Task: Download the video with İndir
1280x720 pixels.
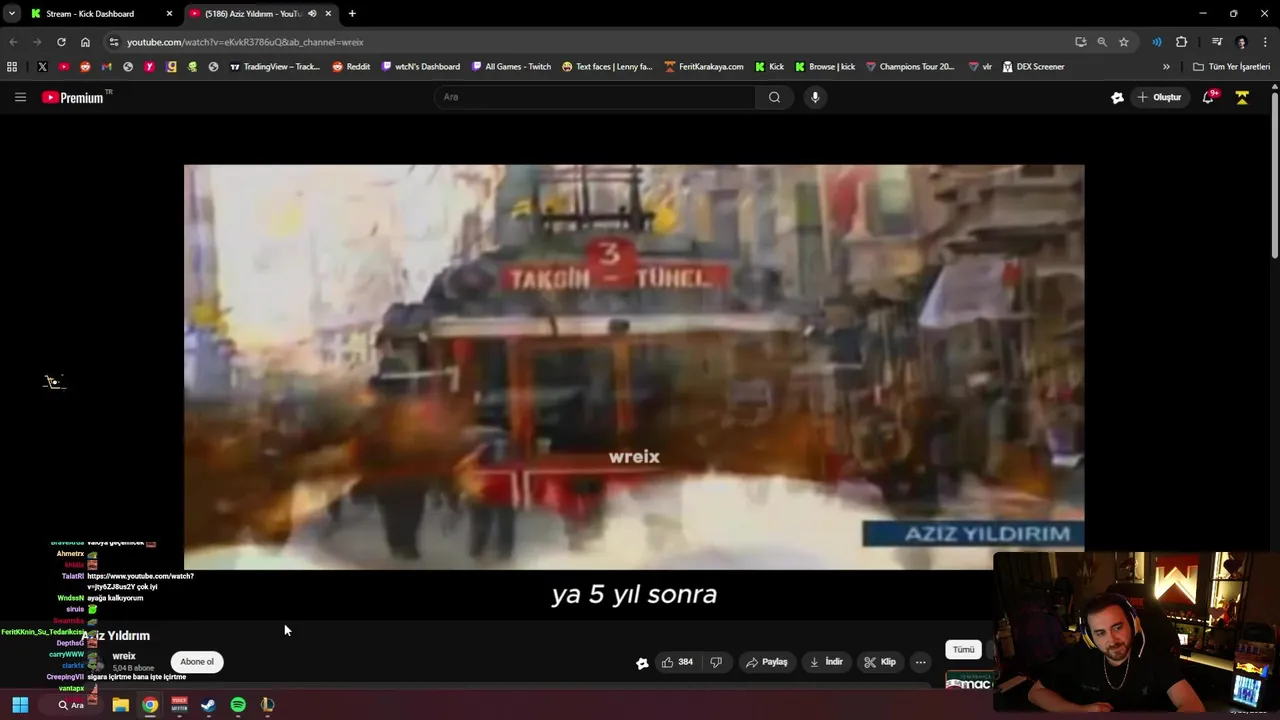Action: click(x=826, y=662)
